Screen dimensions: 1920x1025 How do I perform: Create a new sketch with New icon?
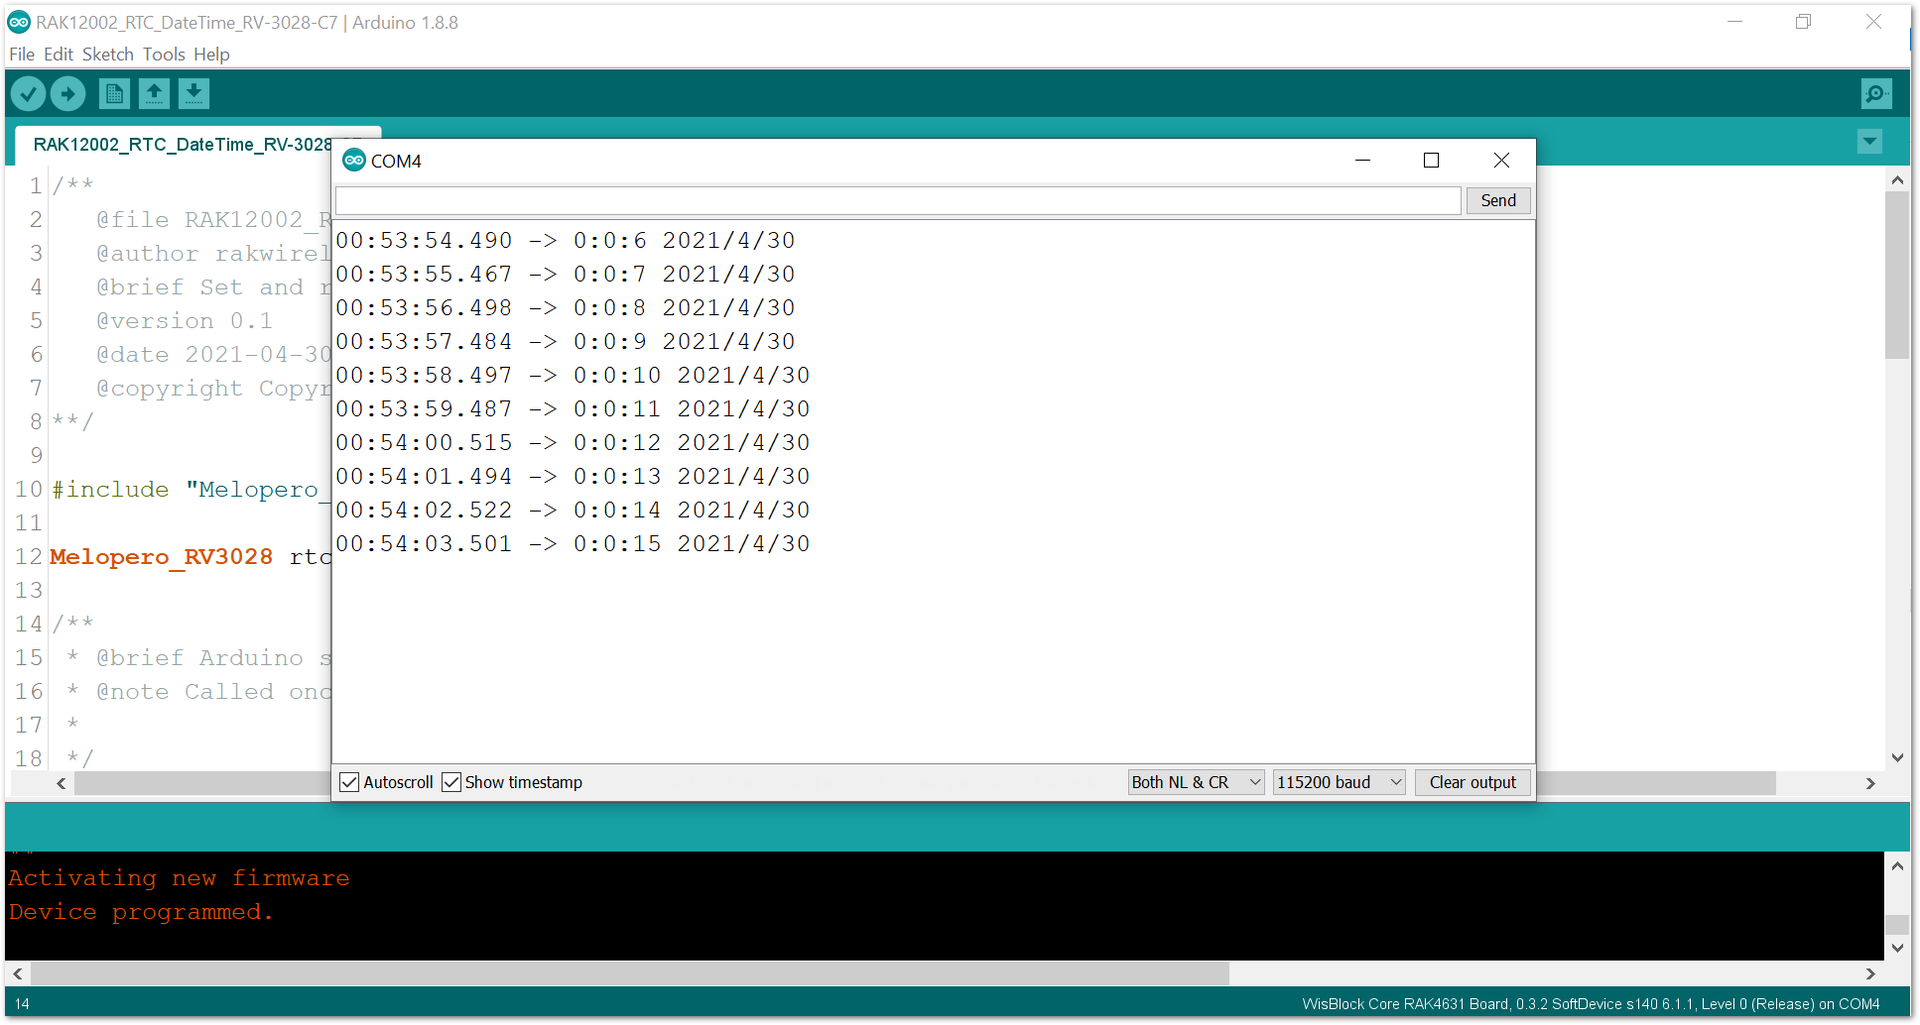click(x=114, y=94)
